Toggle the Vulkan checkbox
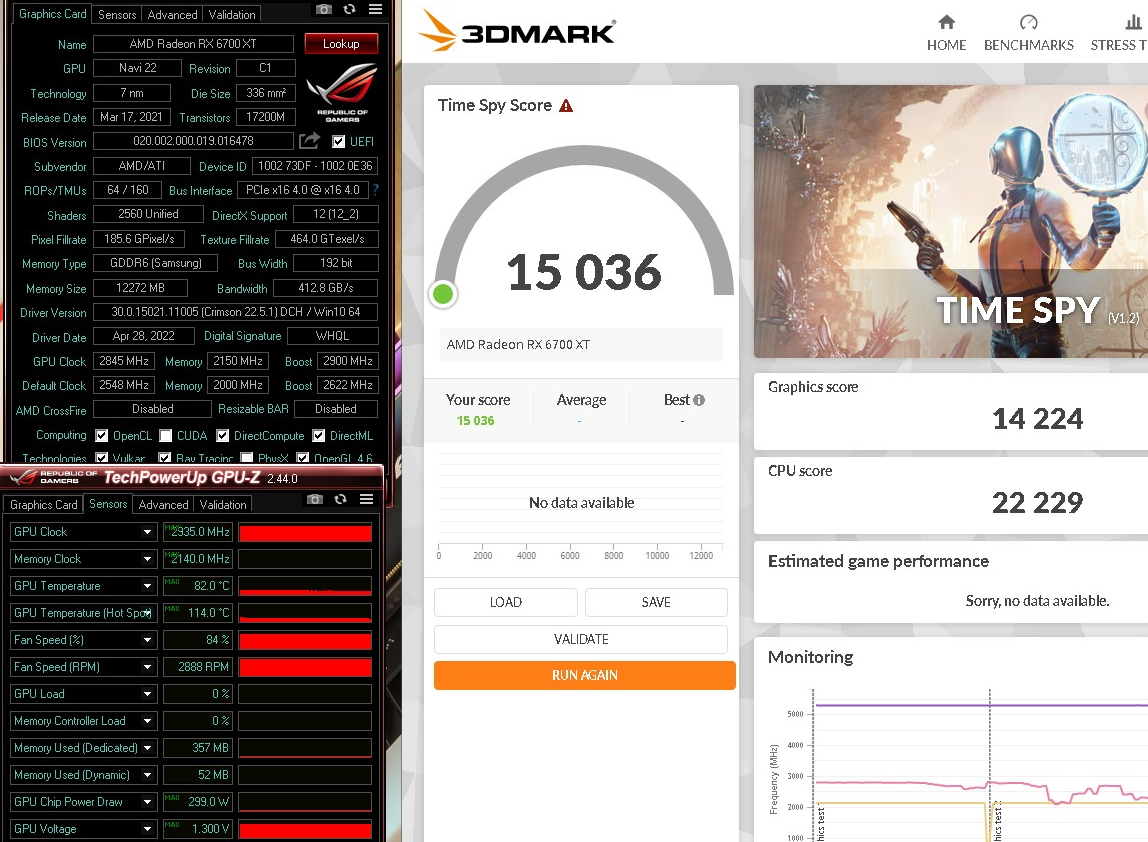Viewport: 1148px width, 842px height. point(102,458)
